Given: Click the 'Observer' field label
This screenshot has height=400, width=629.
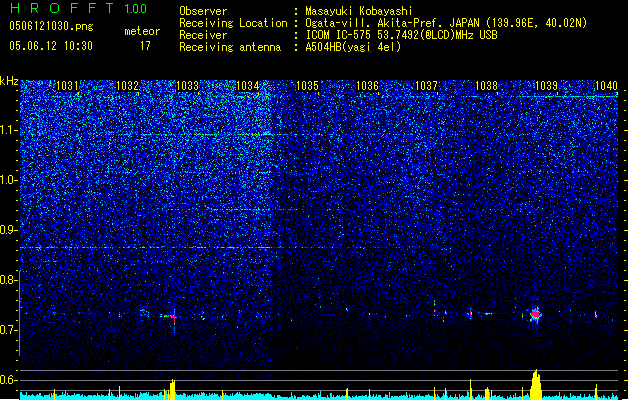Looking at the screenshot, I should (x=203, y=11).
